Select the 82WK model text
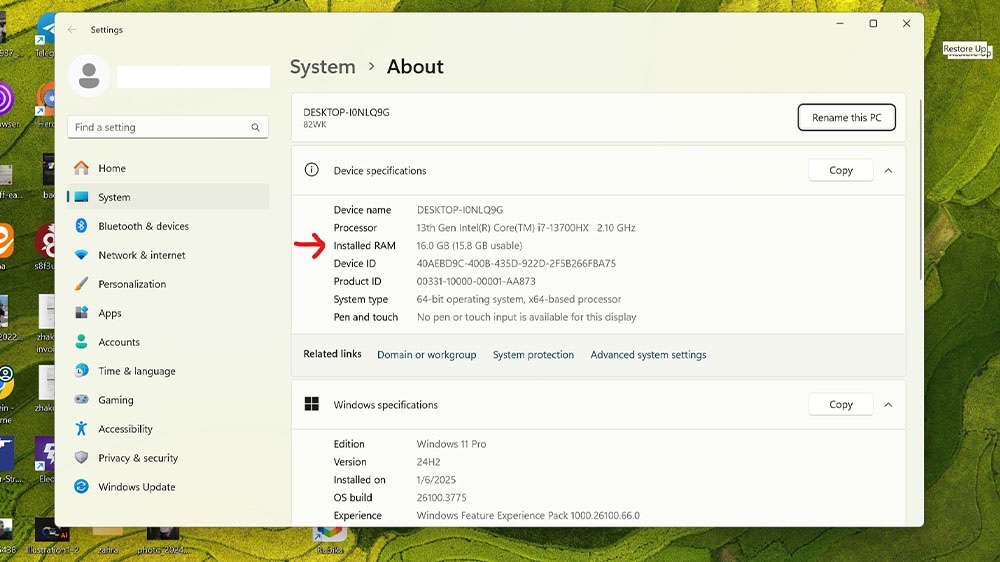1000x562 pixels. [314, 124]
